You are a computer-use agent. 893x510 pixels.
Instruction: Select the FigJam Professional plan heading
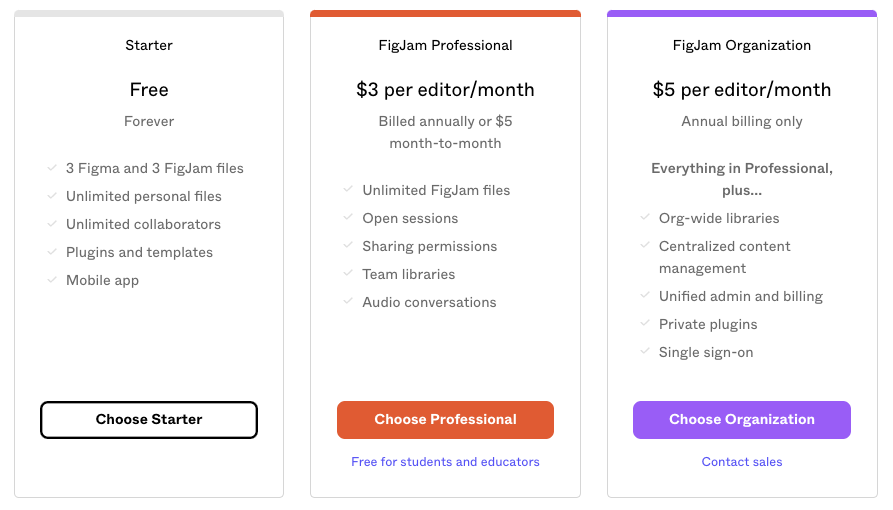coord(445,45)
